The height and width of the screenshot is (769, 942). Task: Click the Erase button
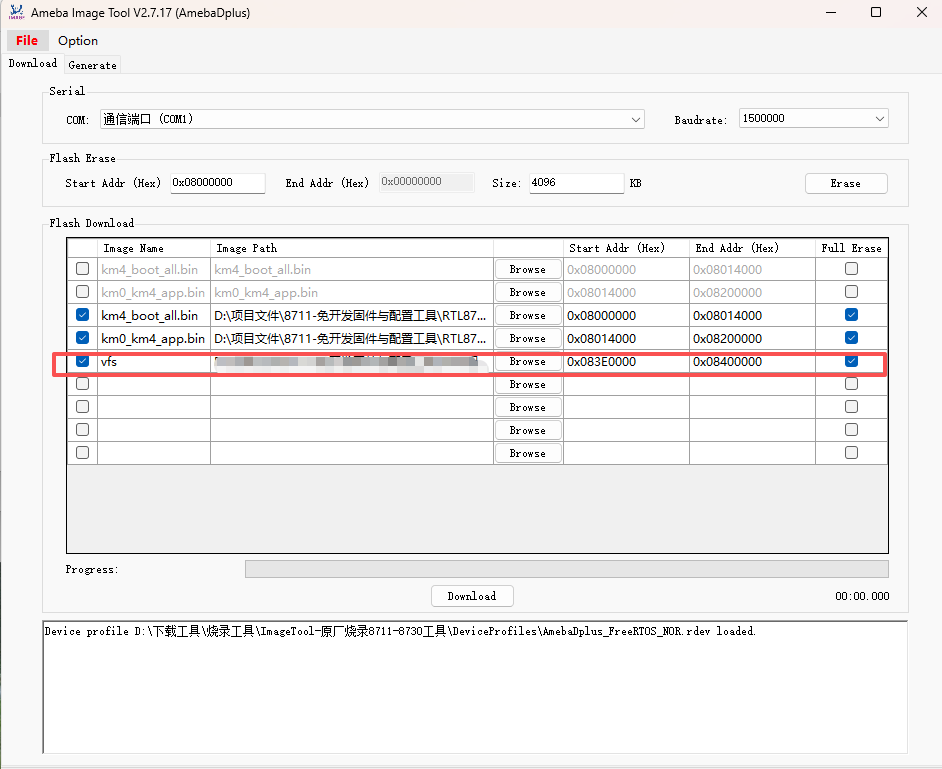tap(845, 183)
